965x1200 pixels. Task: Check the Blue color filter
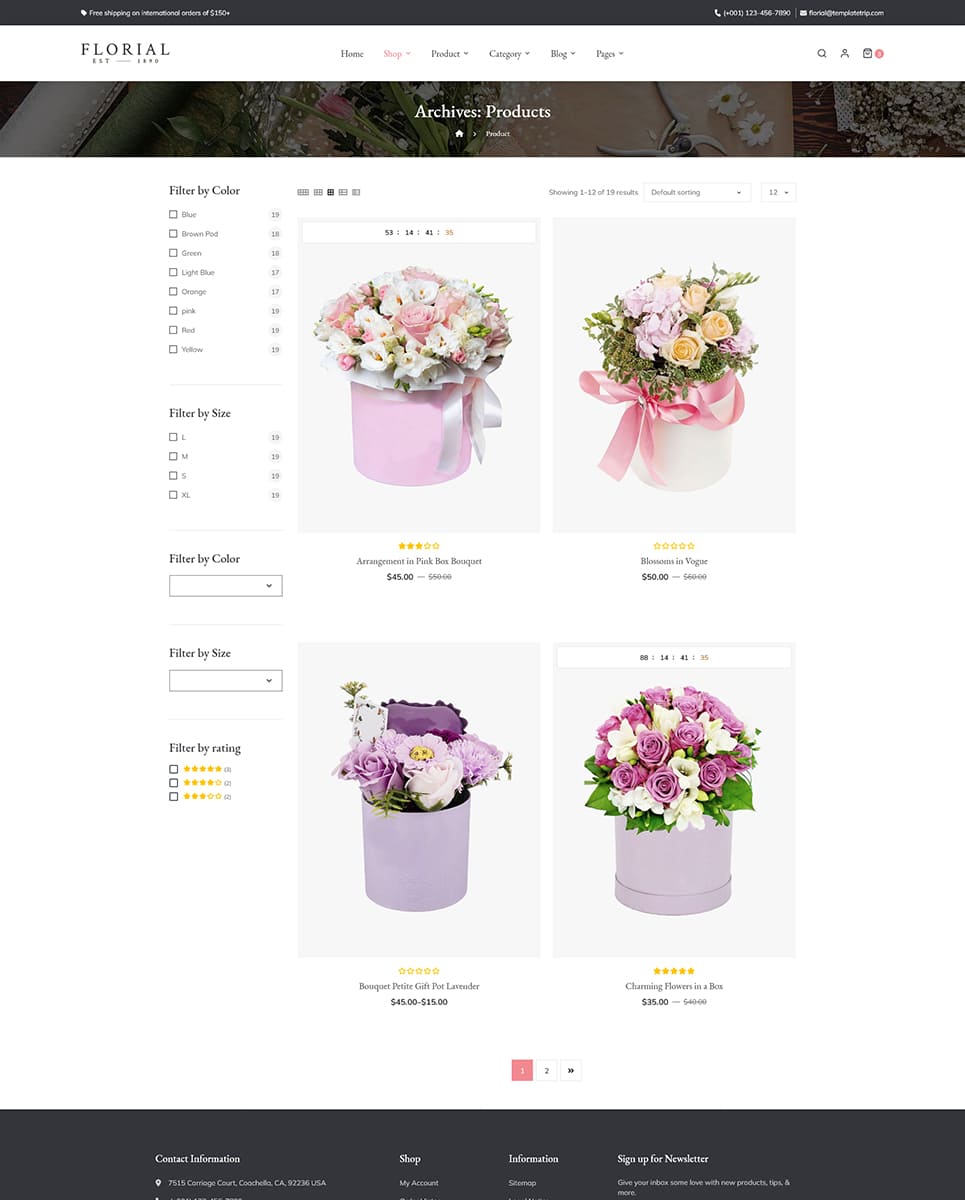click(173, 215)
